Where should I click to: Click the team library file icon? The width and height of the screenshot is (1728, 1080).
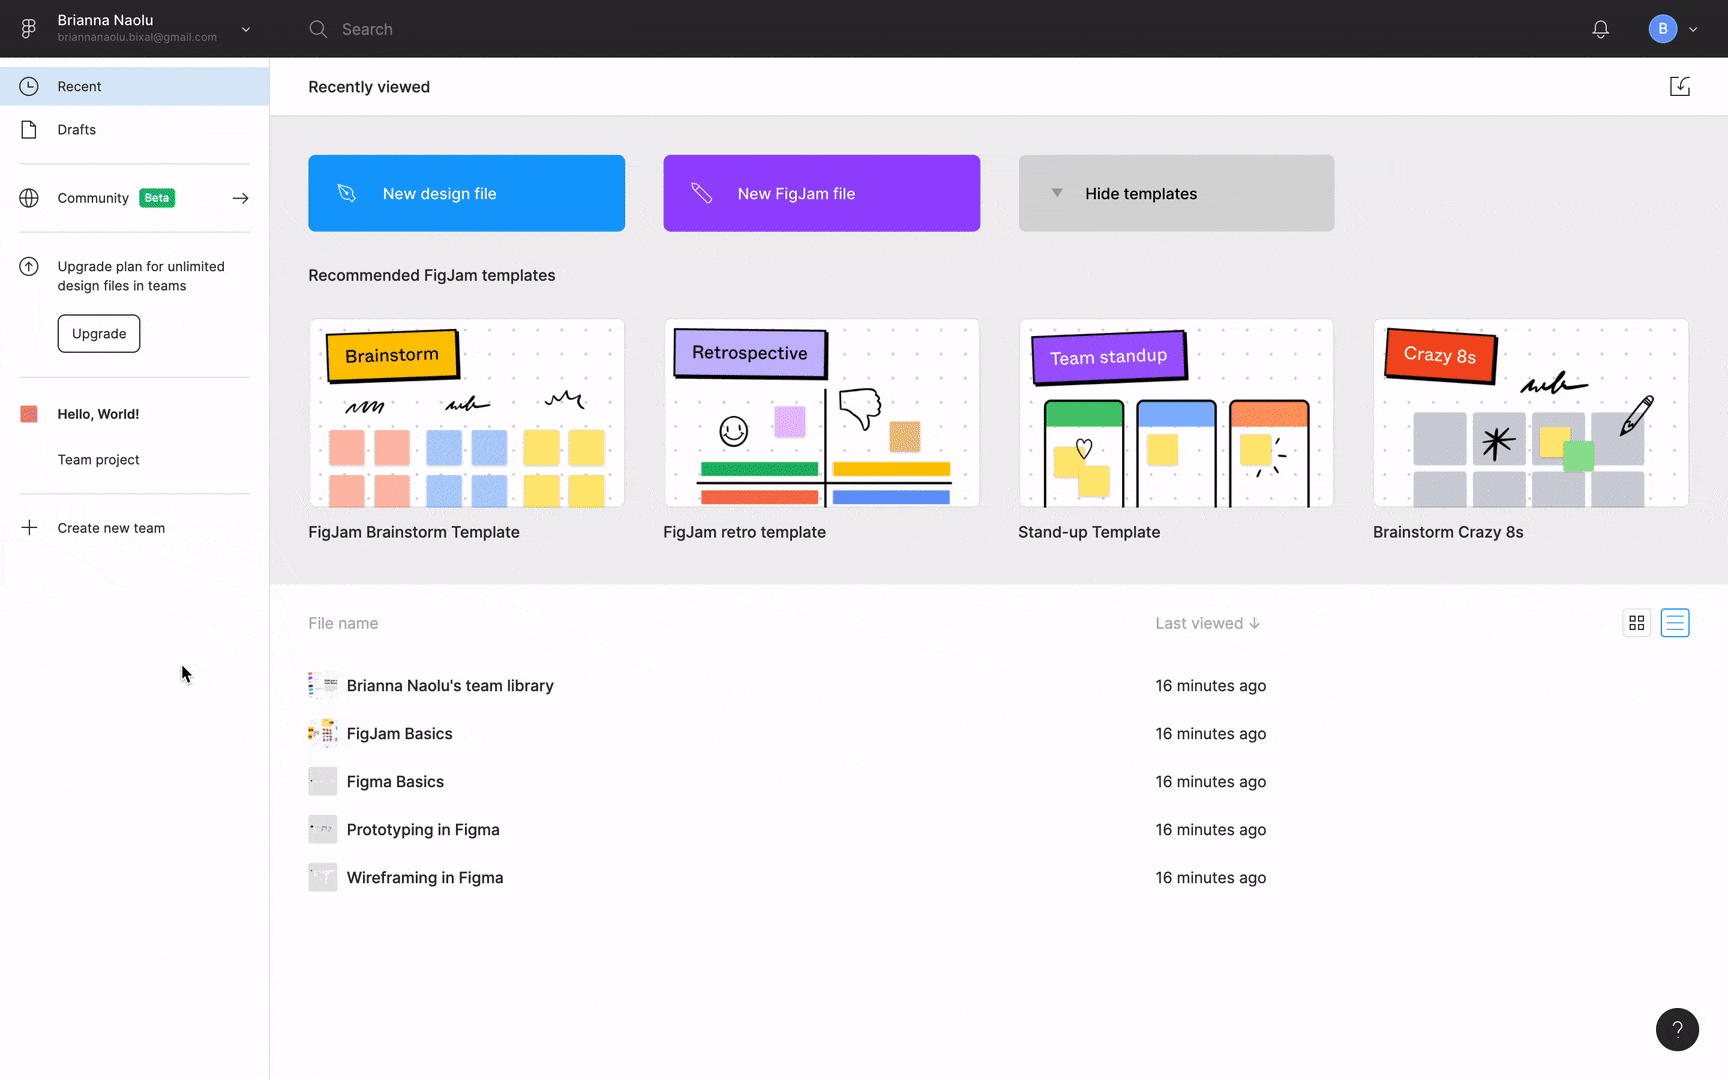coord(323,685)
